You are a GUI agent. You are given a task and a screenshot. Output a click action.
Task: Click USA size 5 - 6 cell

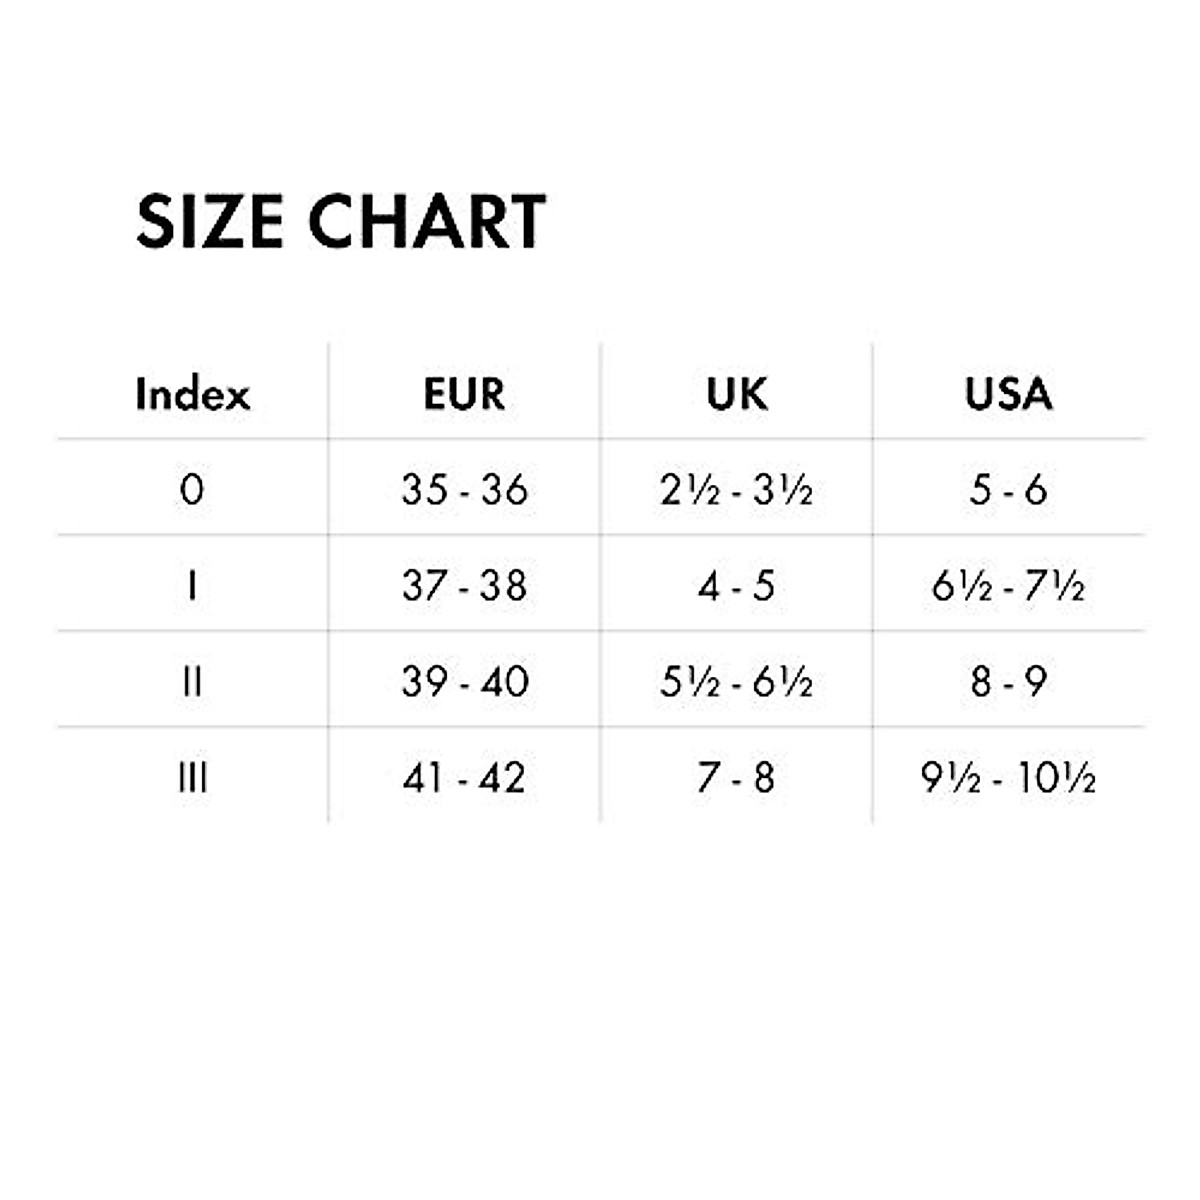point(1008,489)
